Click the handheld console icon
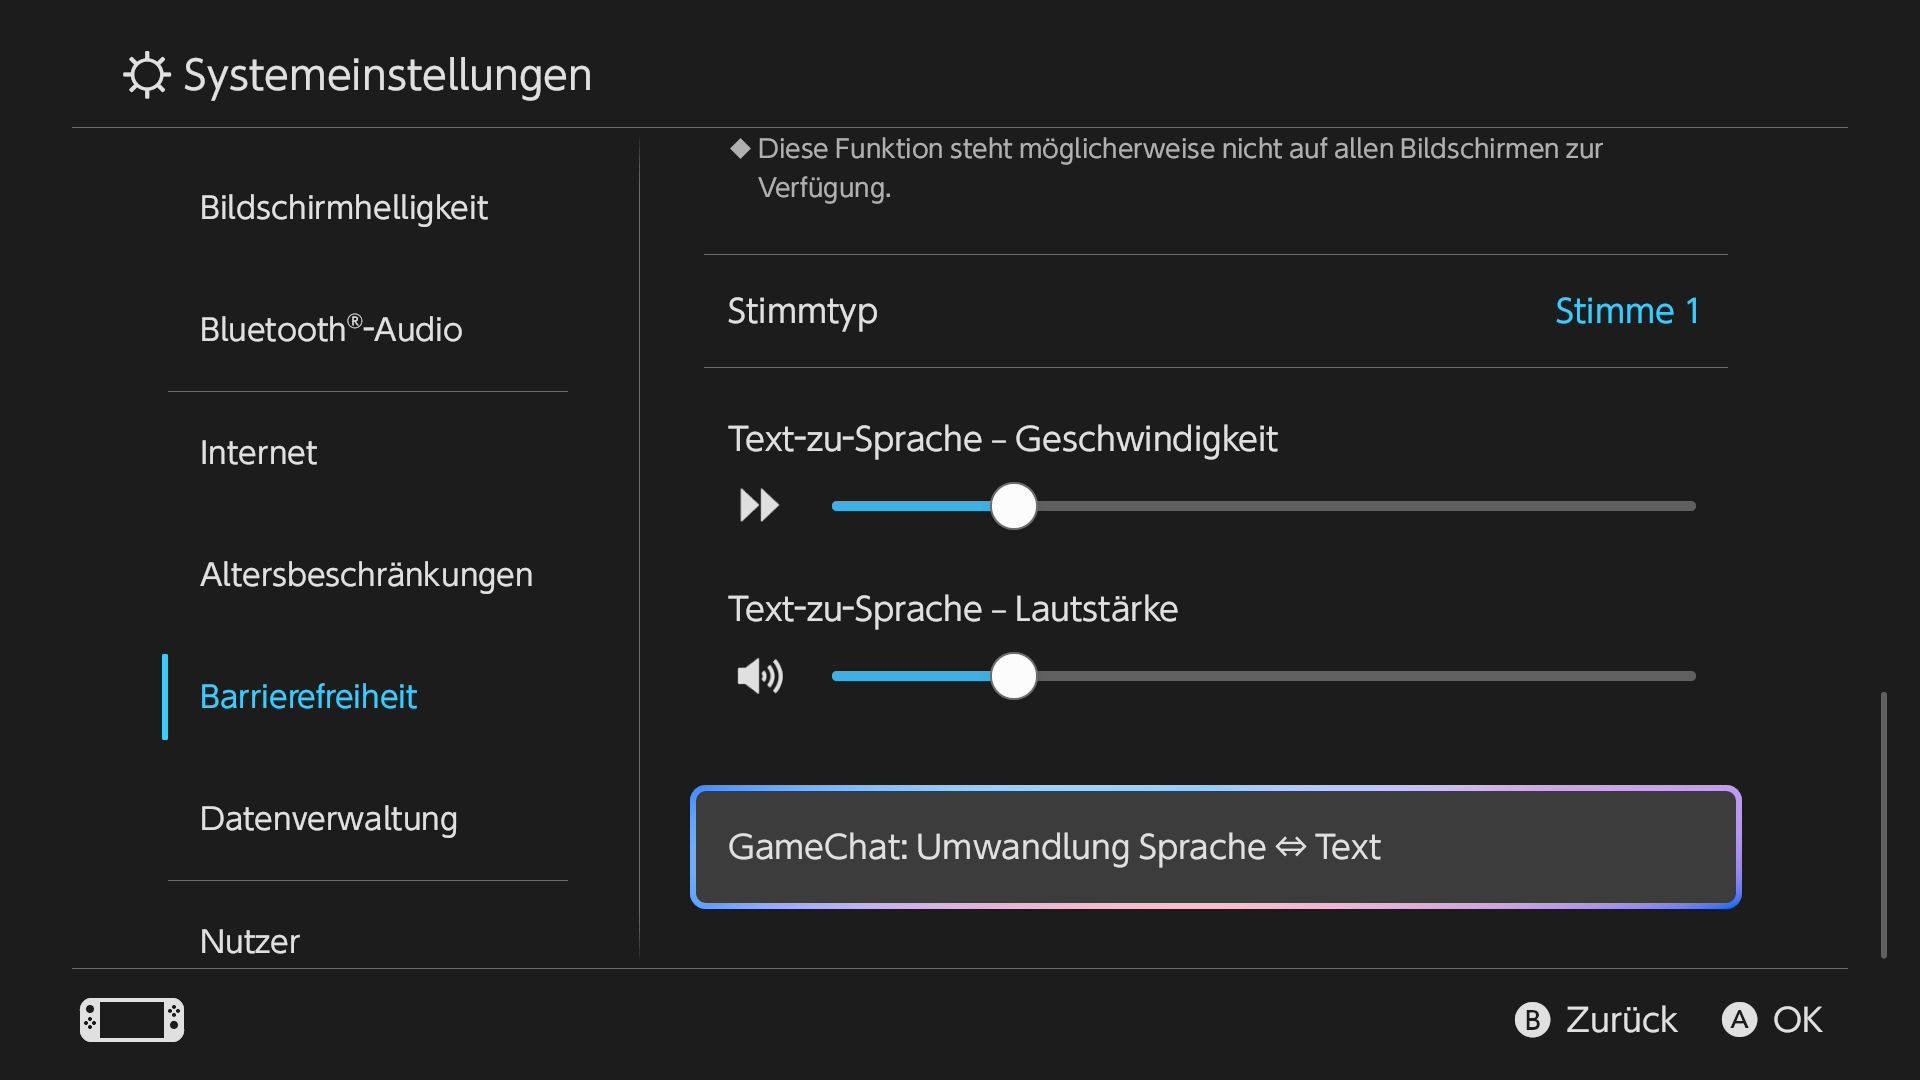 click(132, 1020)
